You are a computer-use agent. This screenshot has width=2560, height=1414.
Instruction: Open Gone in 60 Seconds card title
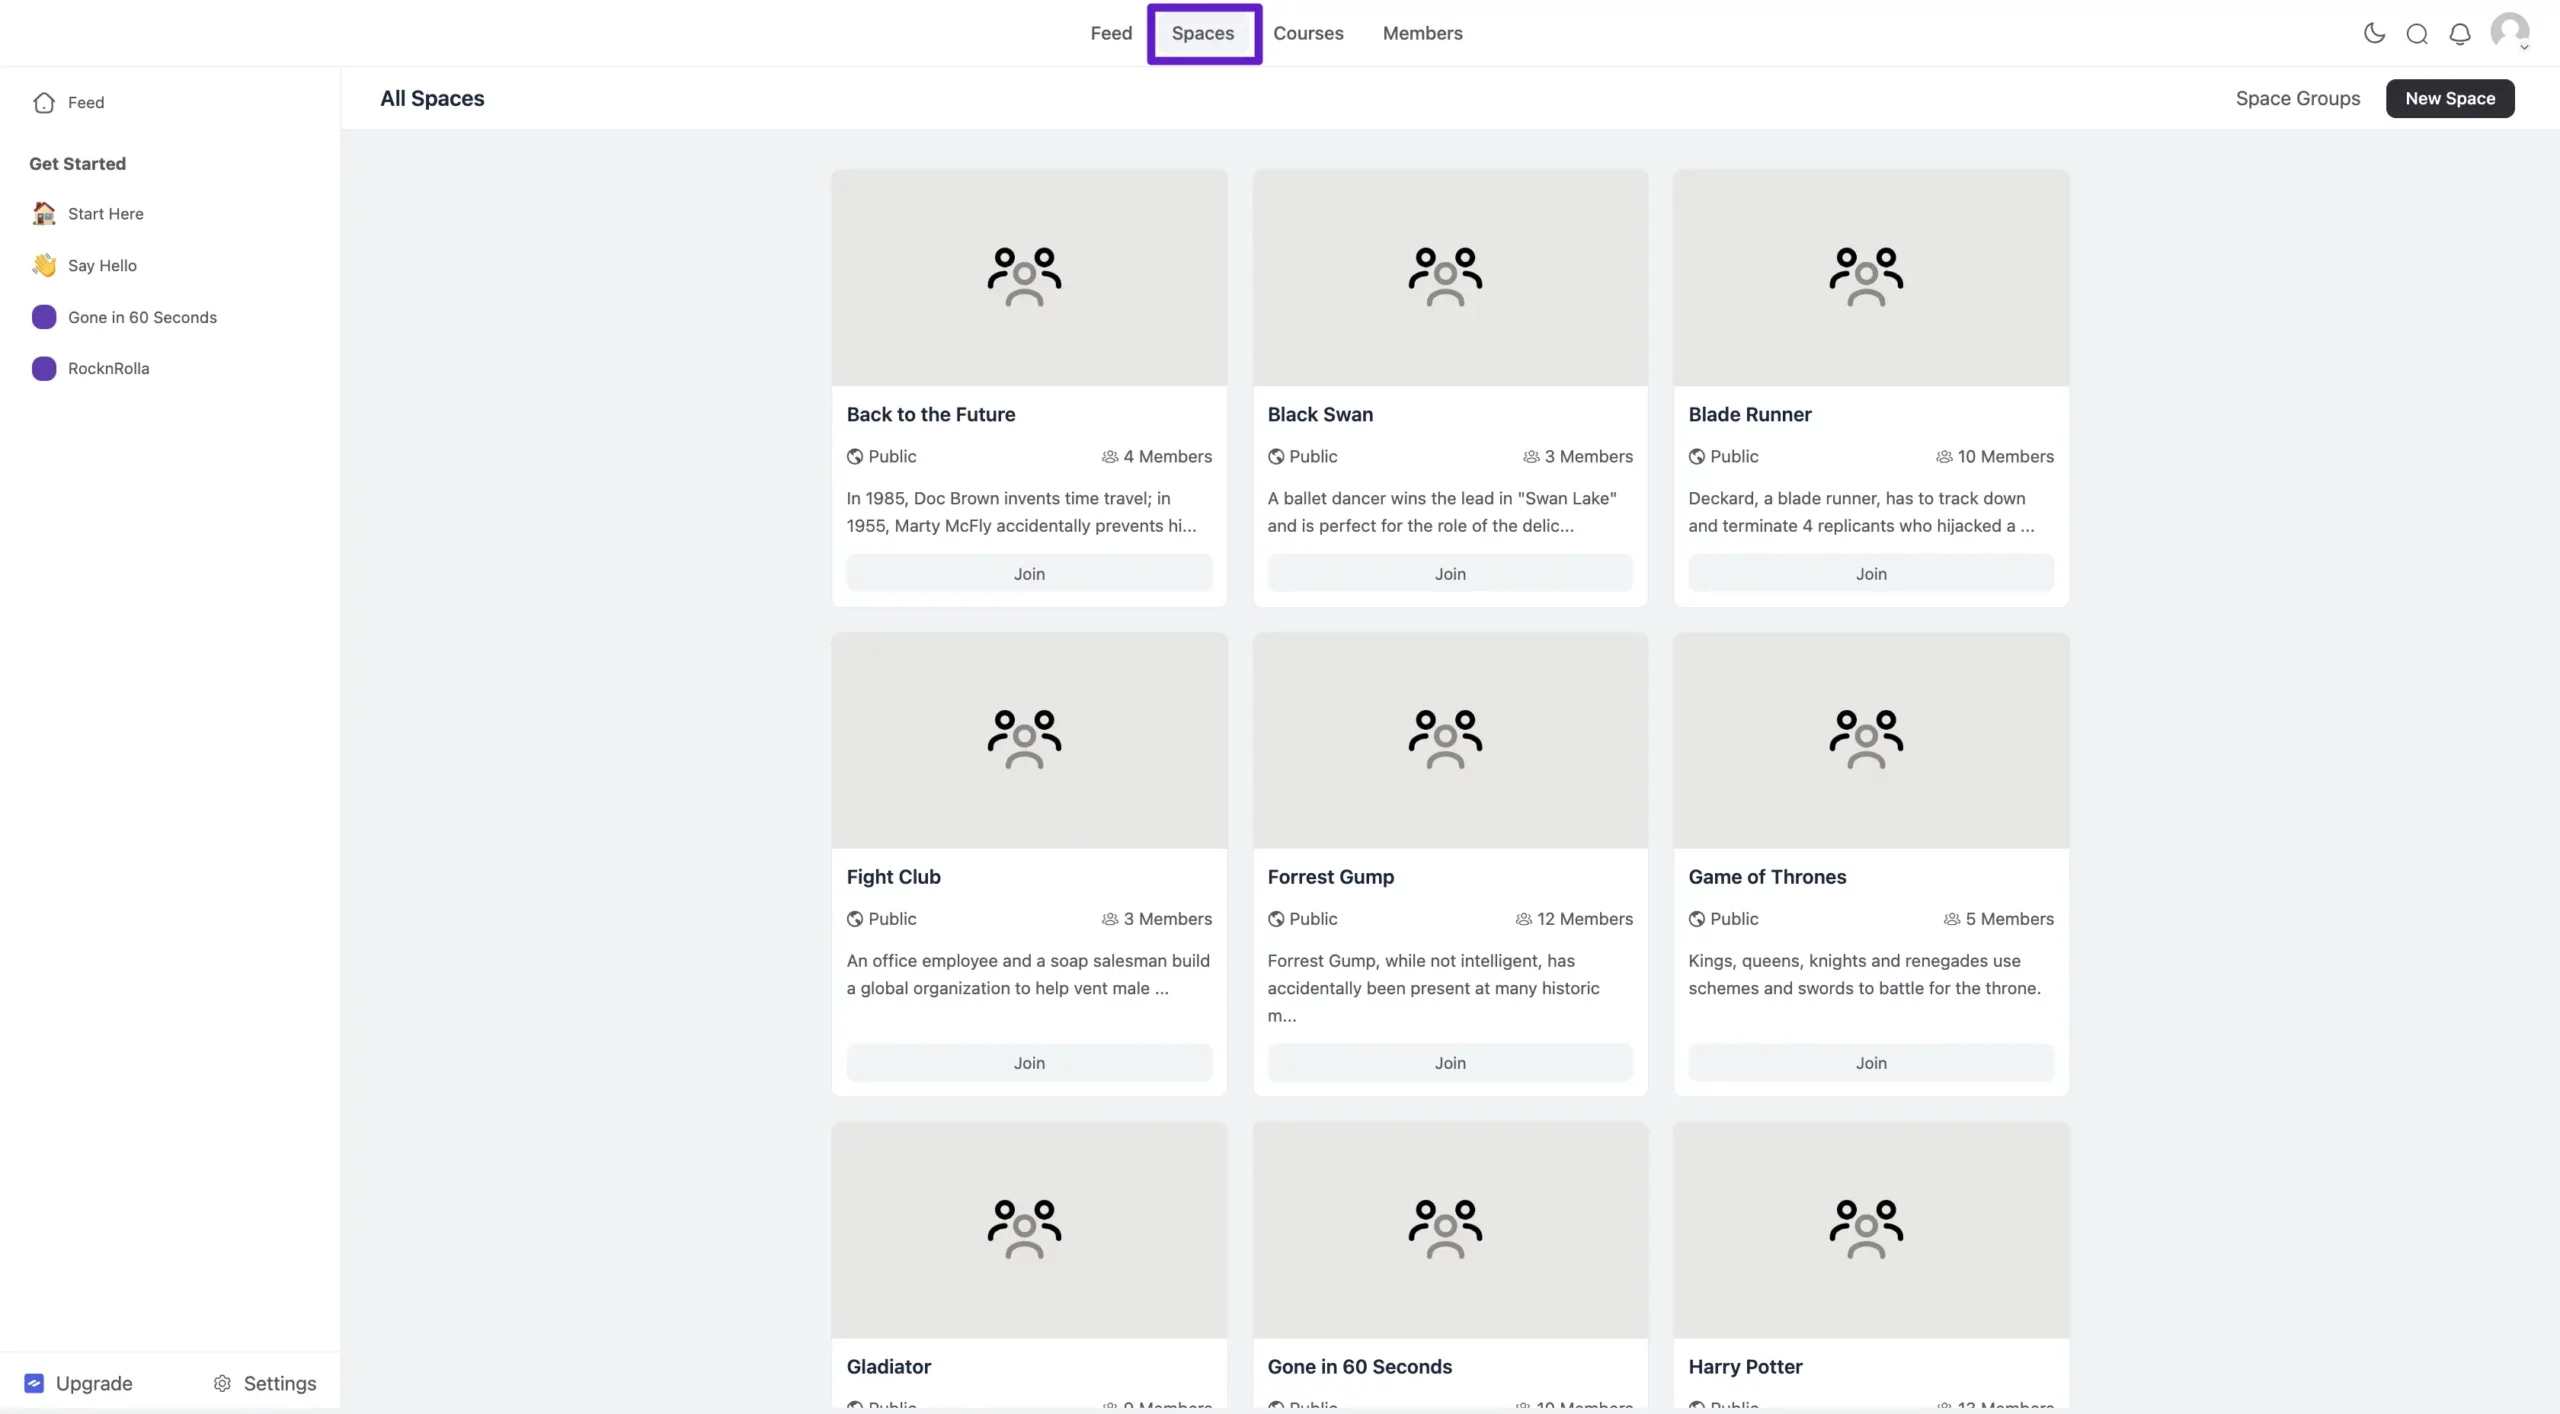[x=1360, y=1366]
